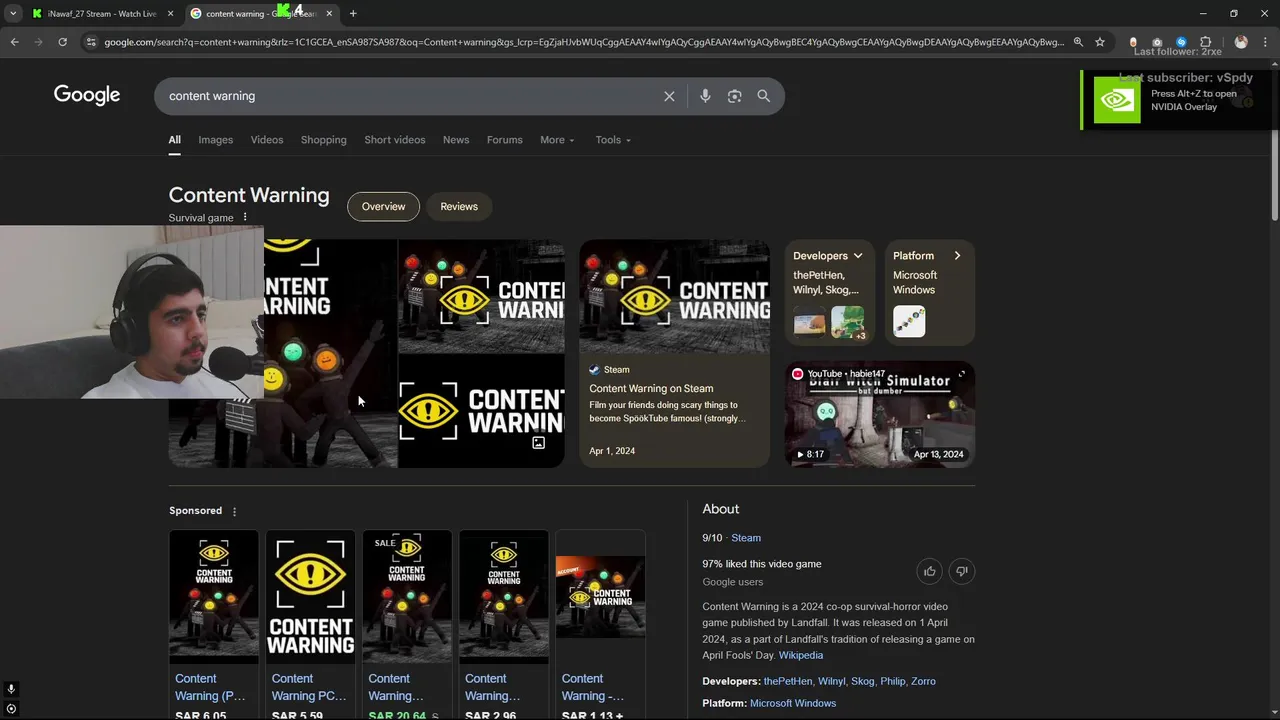This screenshot has width=1280, height=720.
Task: Open the camera screenshot extension
Action: tap(1157, 43)
